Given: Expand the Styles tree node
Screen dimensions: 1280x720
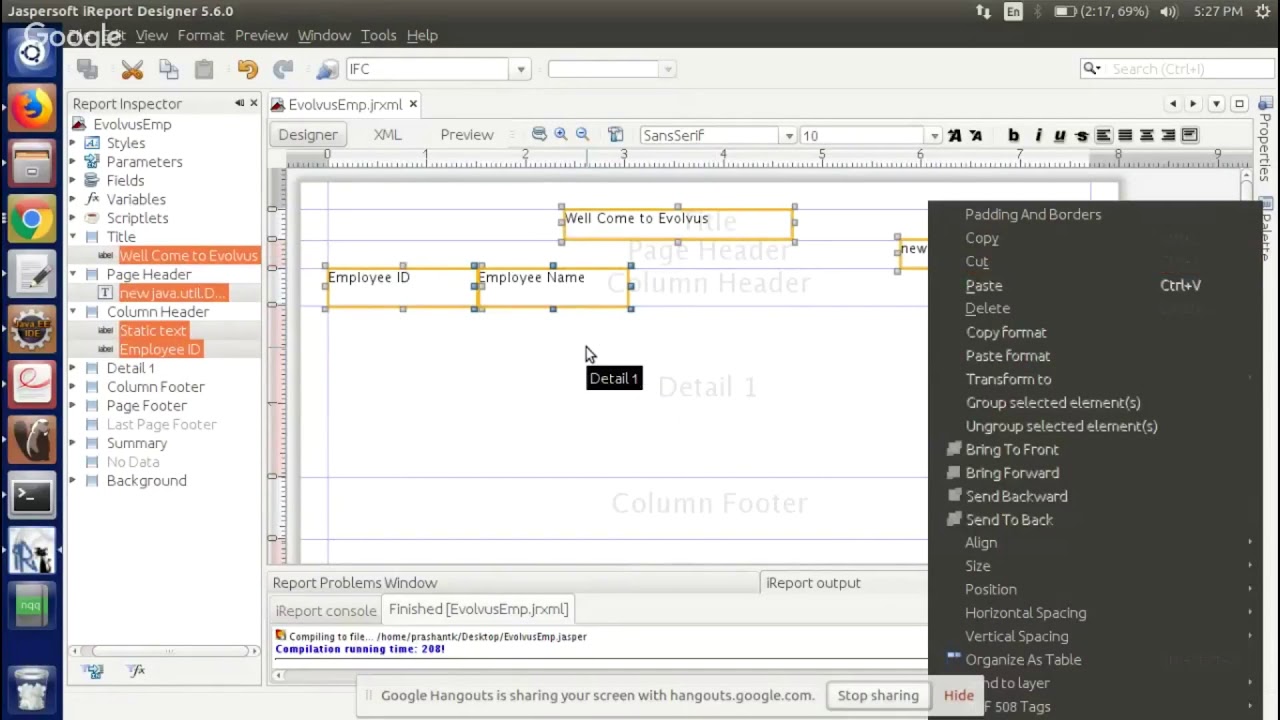Looking at the screenshot, I should pyautogui.click(x=72, y=143).
